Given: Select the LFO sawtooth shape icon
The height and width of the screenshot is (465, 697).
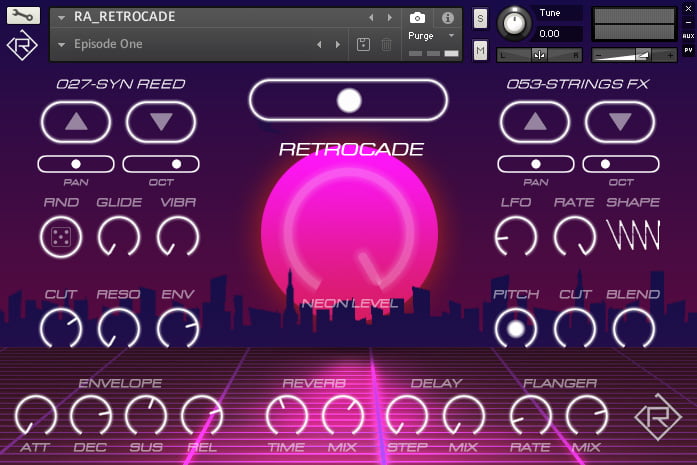Looking at the screenshot, I should 633,236.
